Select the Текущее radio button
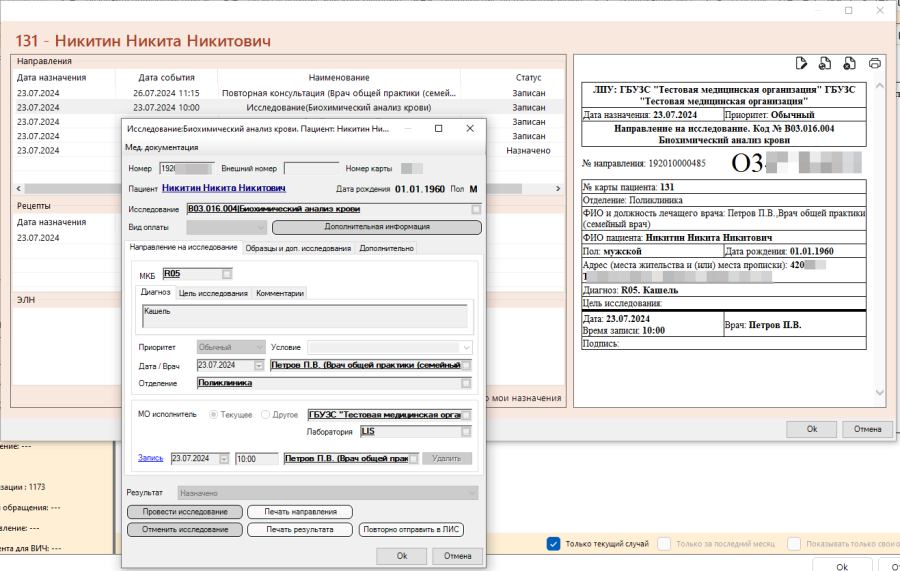This screenshot has height=571, width=900. (x=214, y=414)
